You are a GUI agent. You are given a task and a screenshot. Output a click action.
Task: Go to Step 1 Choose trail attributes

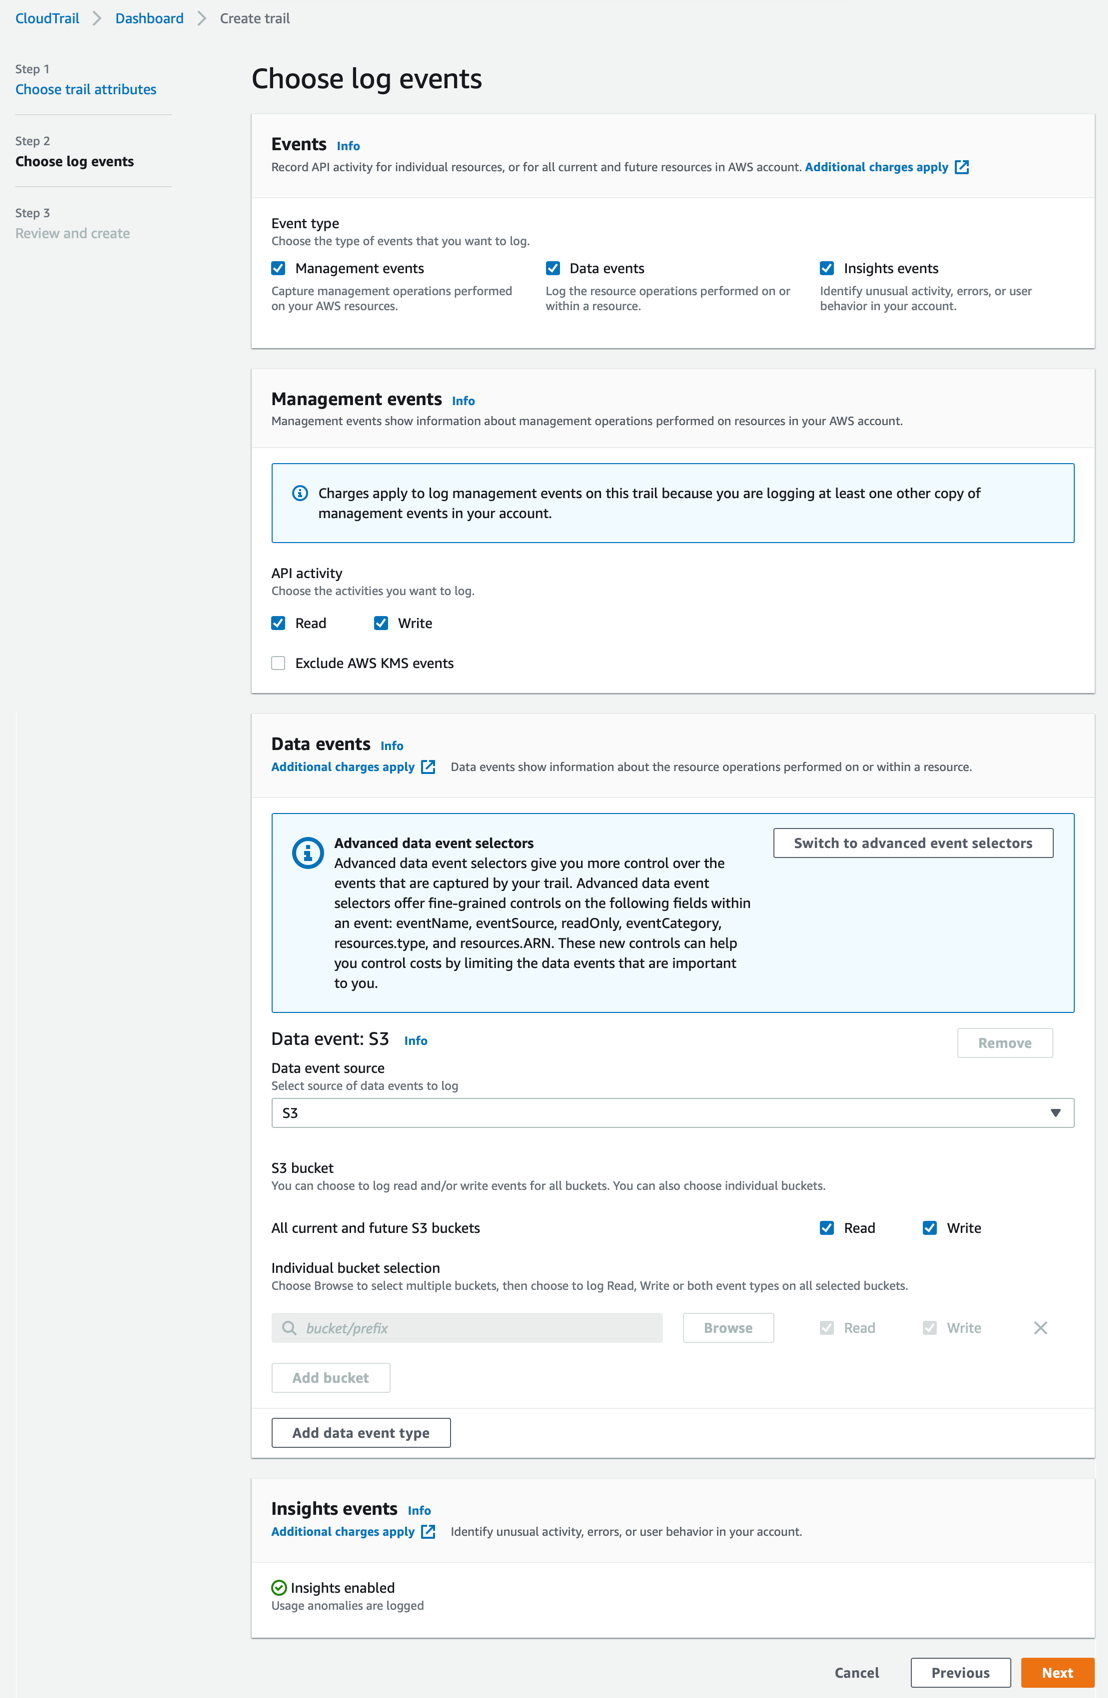[x=86, y=89]
